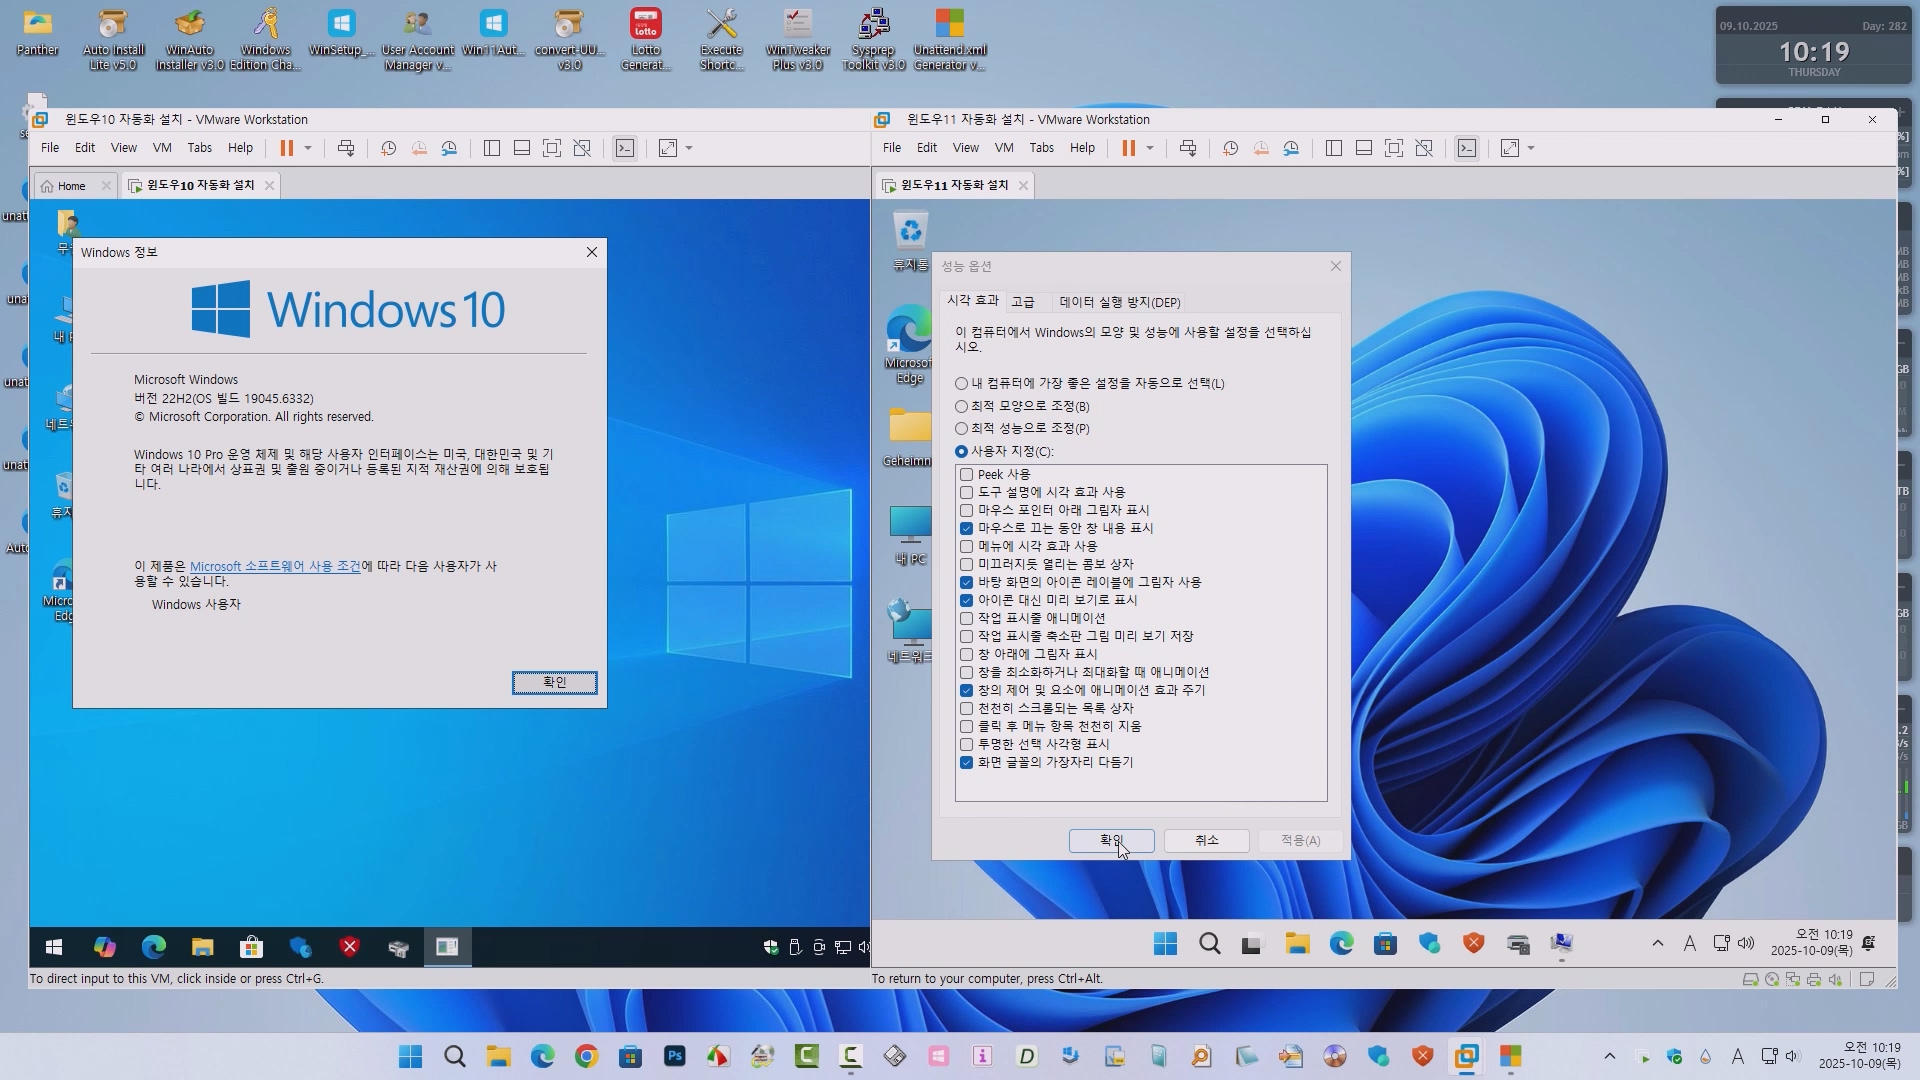Open the Edge browser in the Windows 10 VM taskbar
Viewport: 1920px width, 1080px height.
[154, 947]
